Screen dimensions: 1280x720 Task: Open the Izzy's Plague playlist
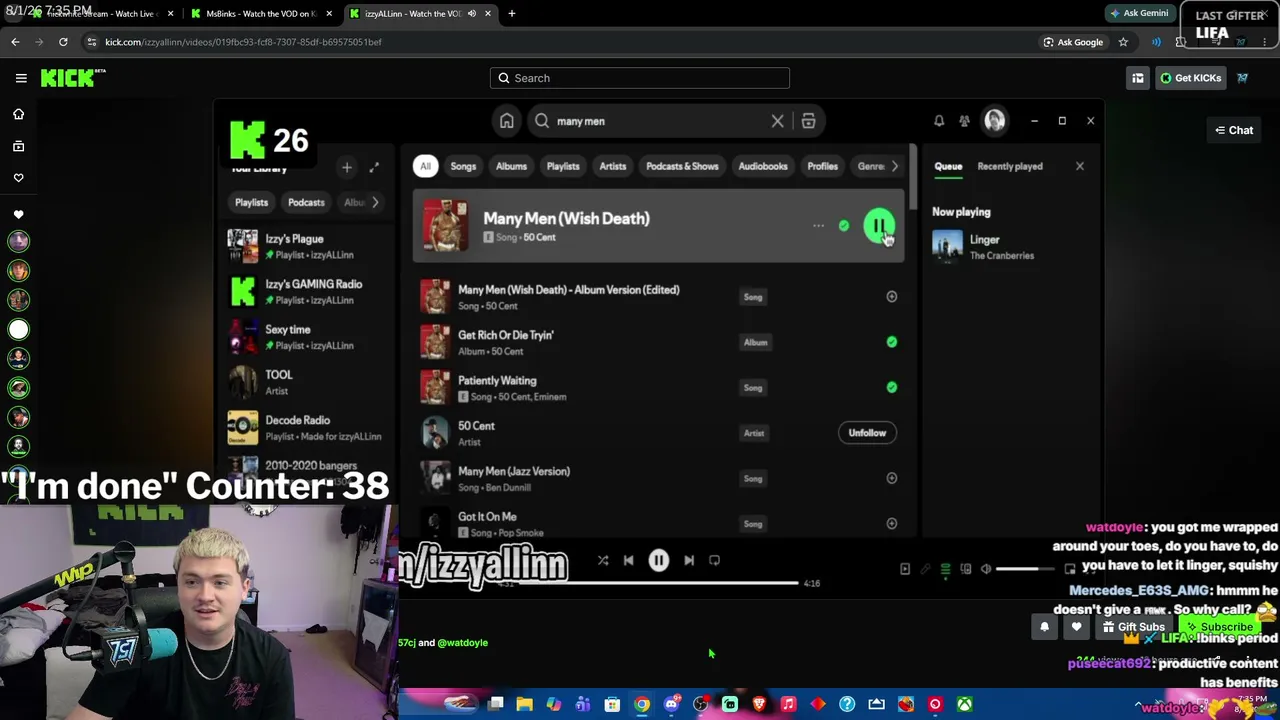click(310, 246)
